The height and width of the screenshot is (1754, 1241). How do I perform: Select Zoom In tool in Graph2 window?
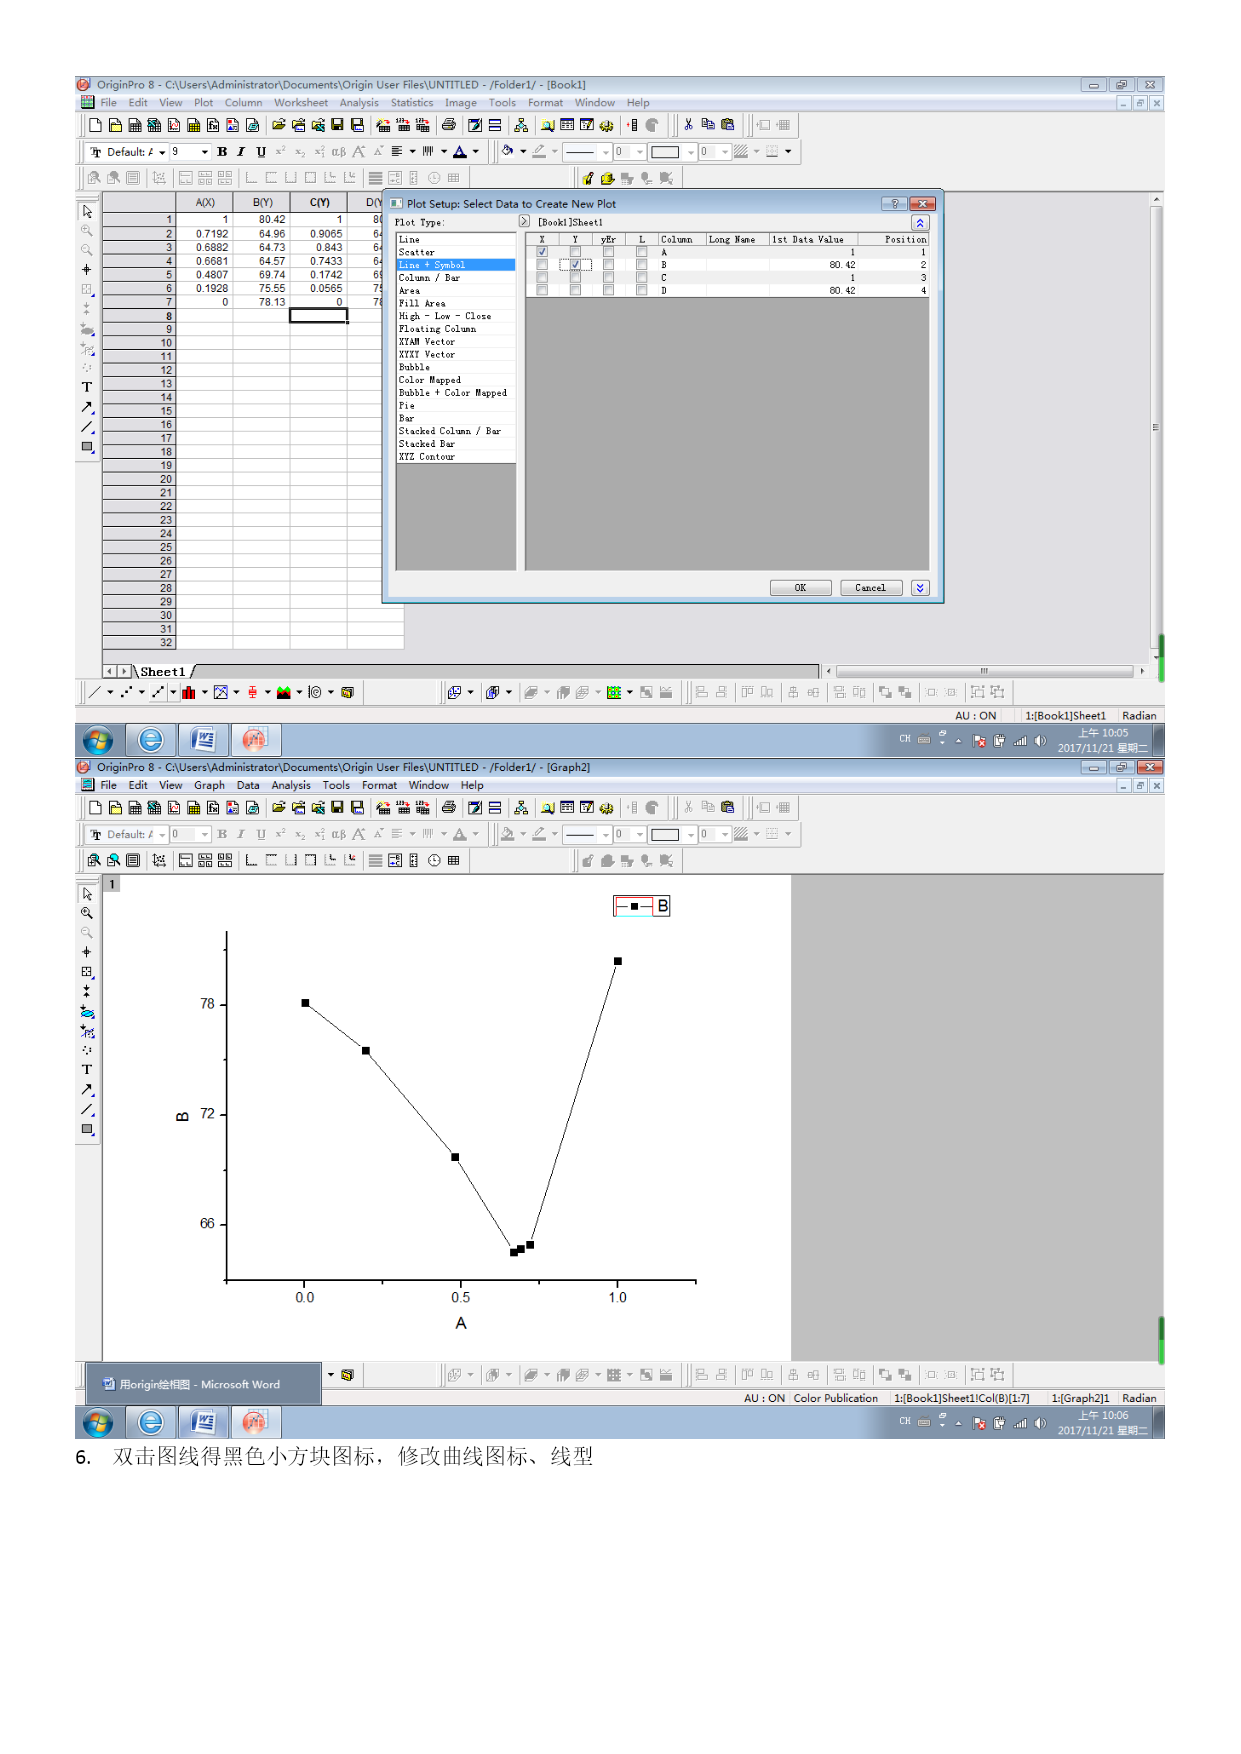coord(87,913)
